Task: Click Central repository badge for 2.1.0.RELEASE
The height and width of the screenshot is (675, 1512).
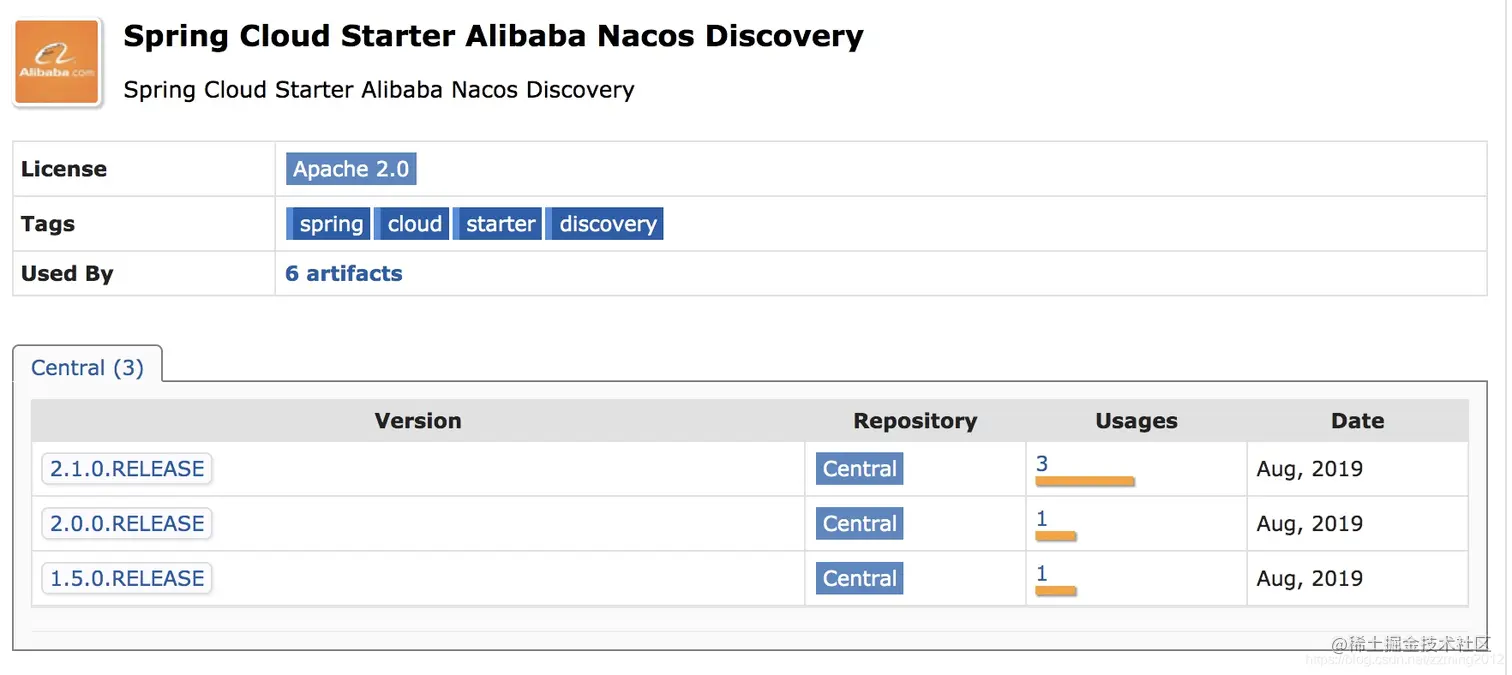Action: pyautogui.click(x=859, y=469)
